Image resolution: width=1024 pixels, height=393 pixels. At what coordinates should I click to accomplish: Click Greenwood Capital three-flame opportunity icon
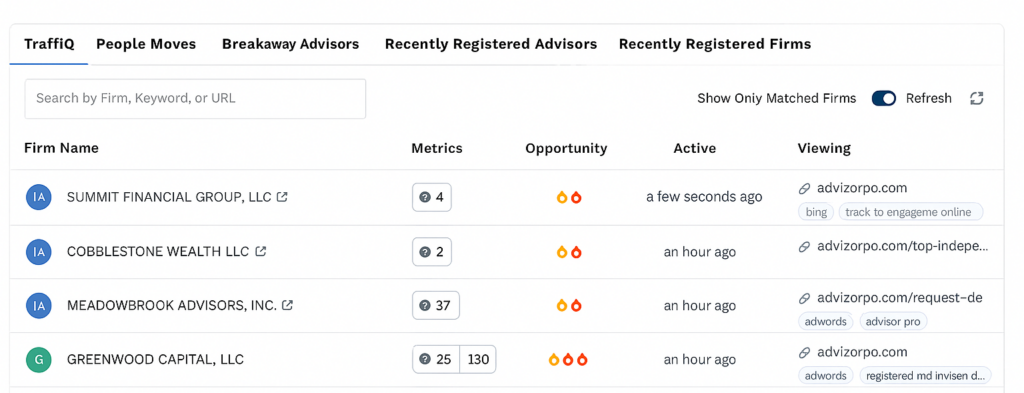[x=568, y=359]
